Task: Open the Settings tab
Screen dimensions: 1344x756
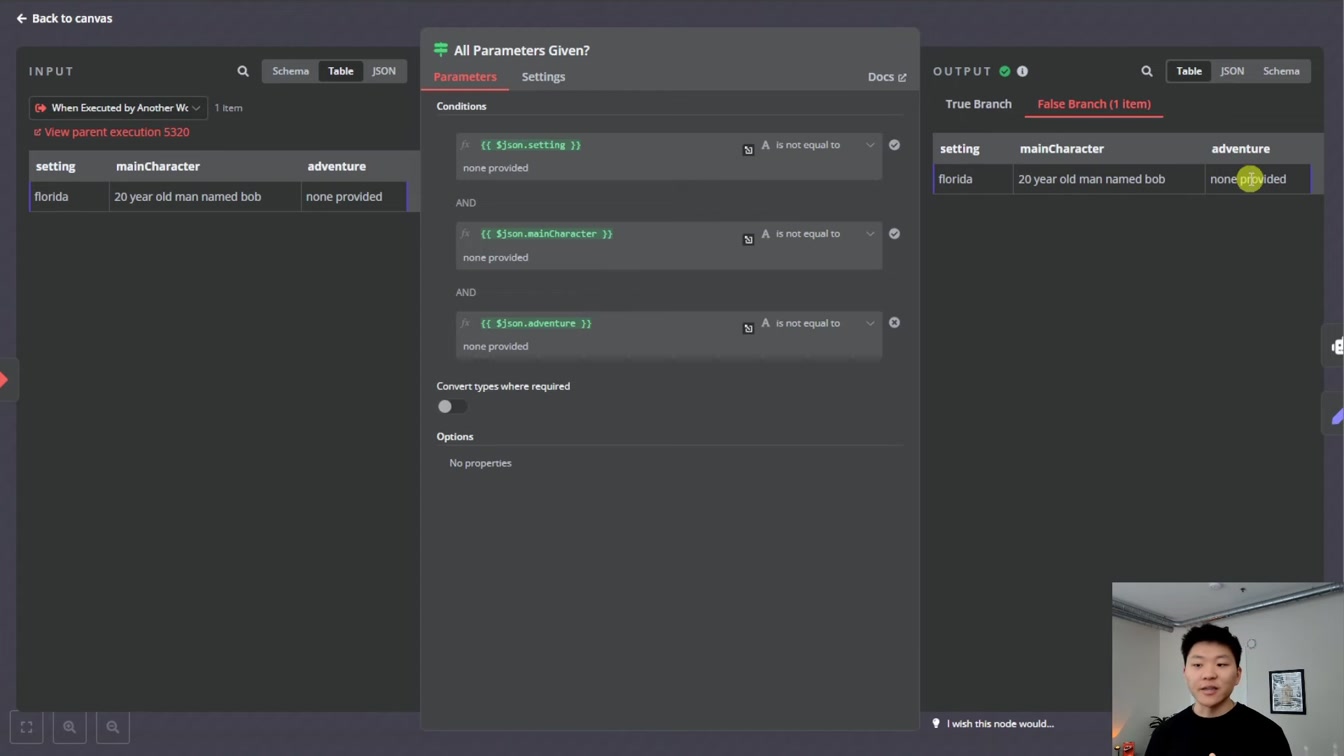Action: click(543, 77)
